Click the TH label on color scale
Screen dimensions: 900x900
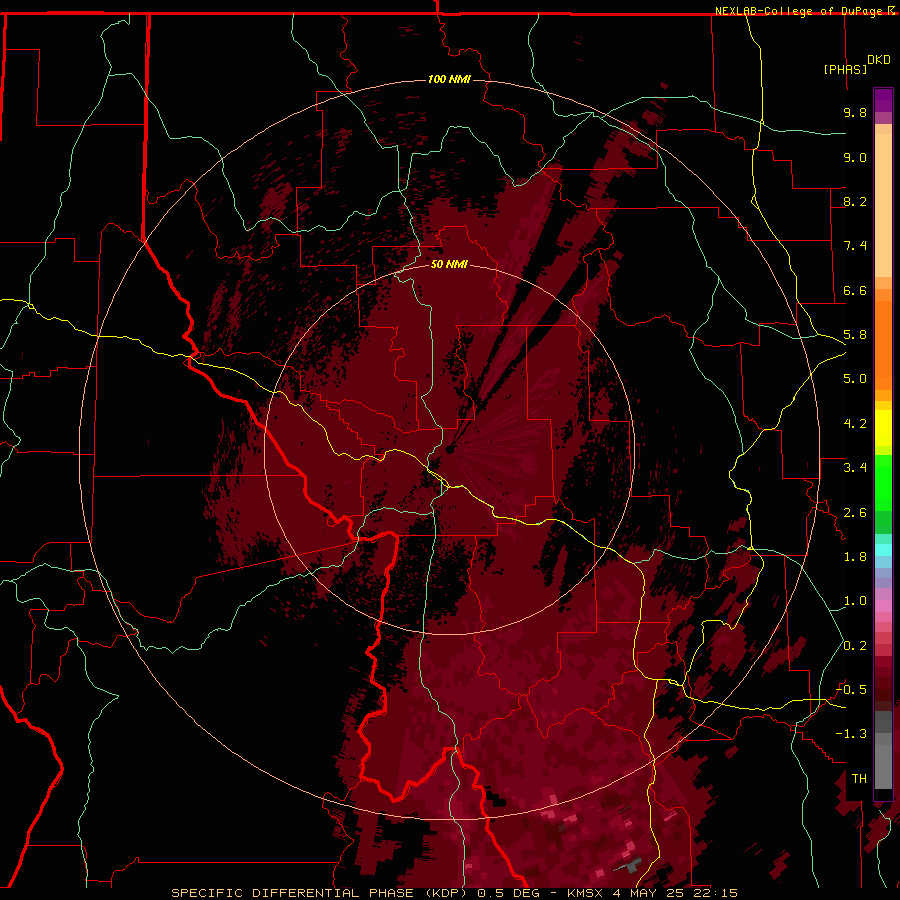tap(859, 779)
